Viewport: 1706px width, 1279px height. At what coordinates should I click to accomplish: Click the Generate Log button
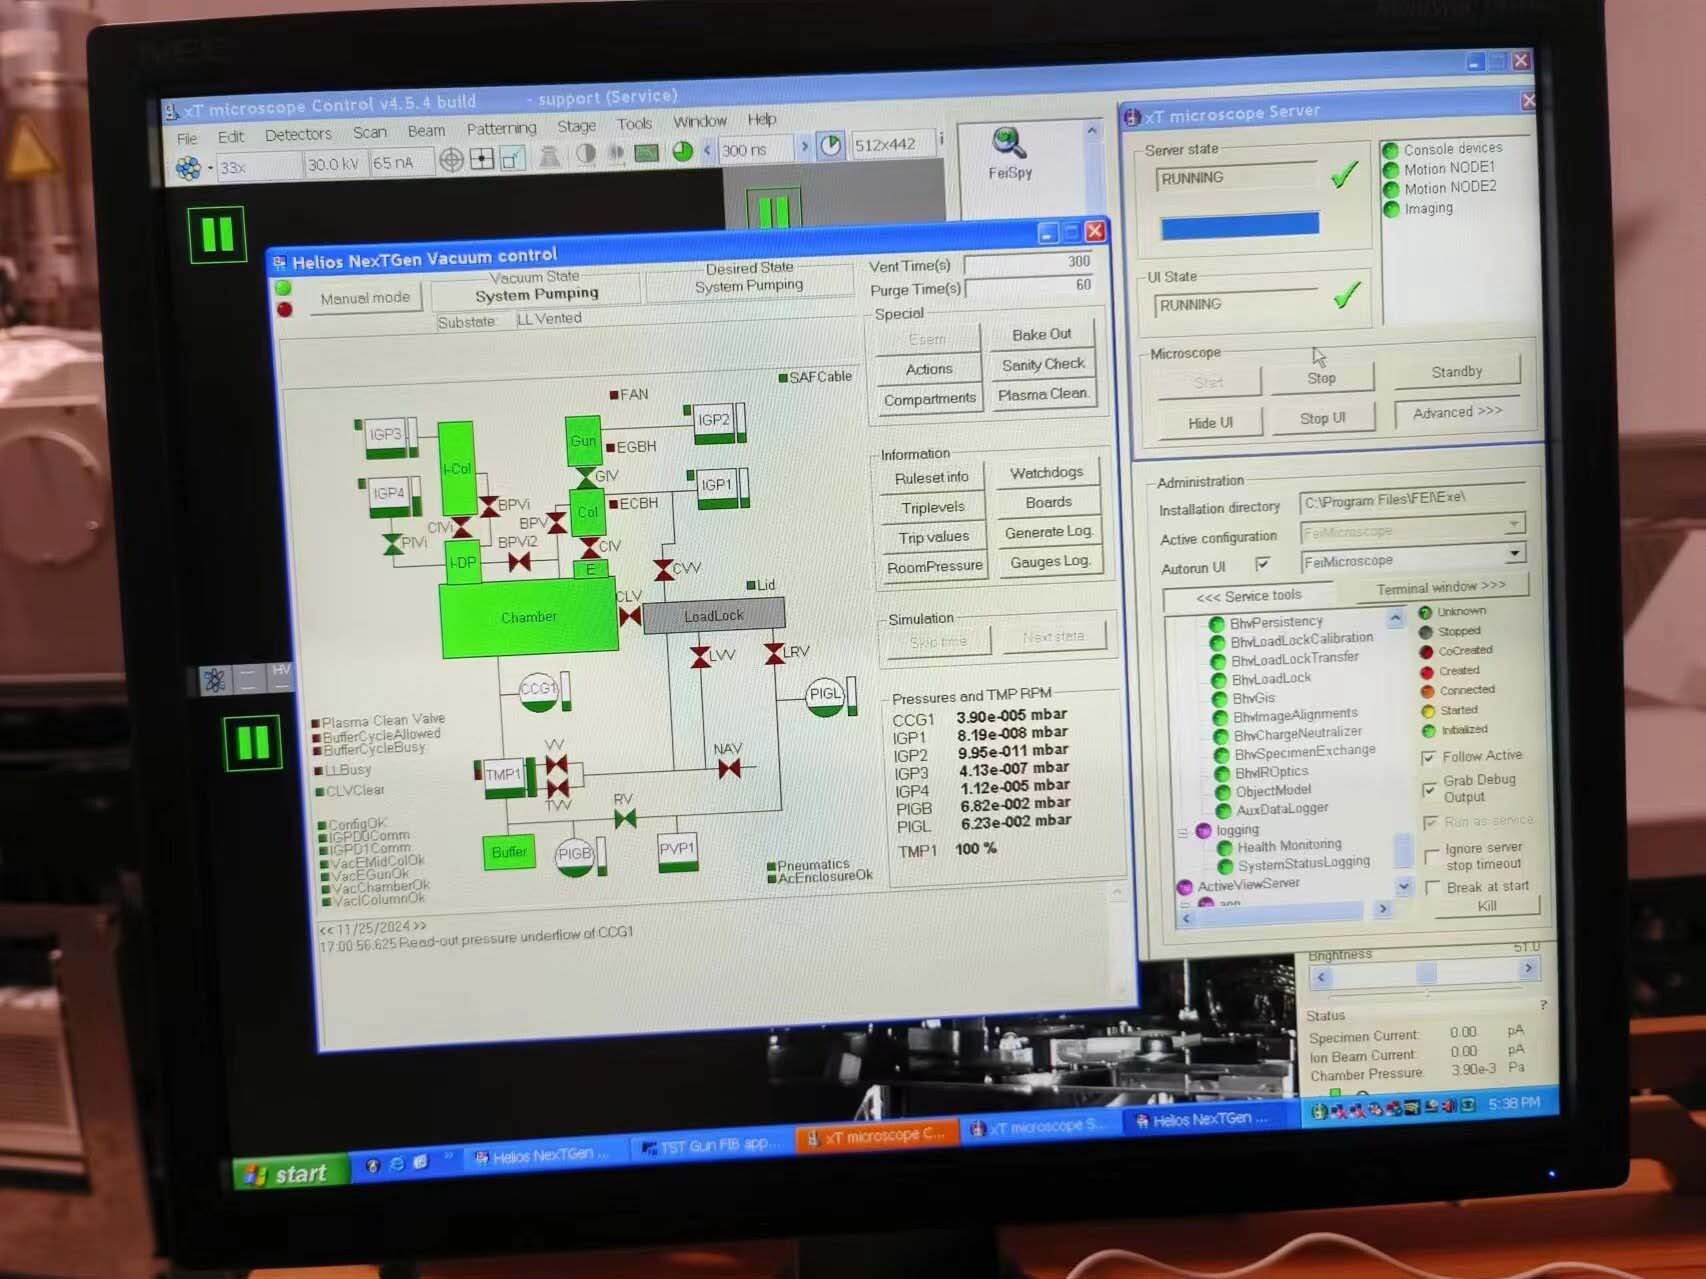(x=1048, y=532)
